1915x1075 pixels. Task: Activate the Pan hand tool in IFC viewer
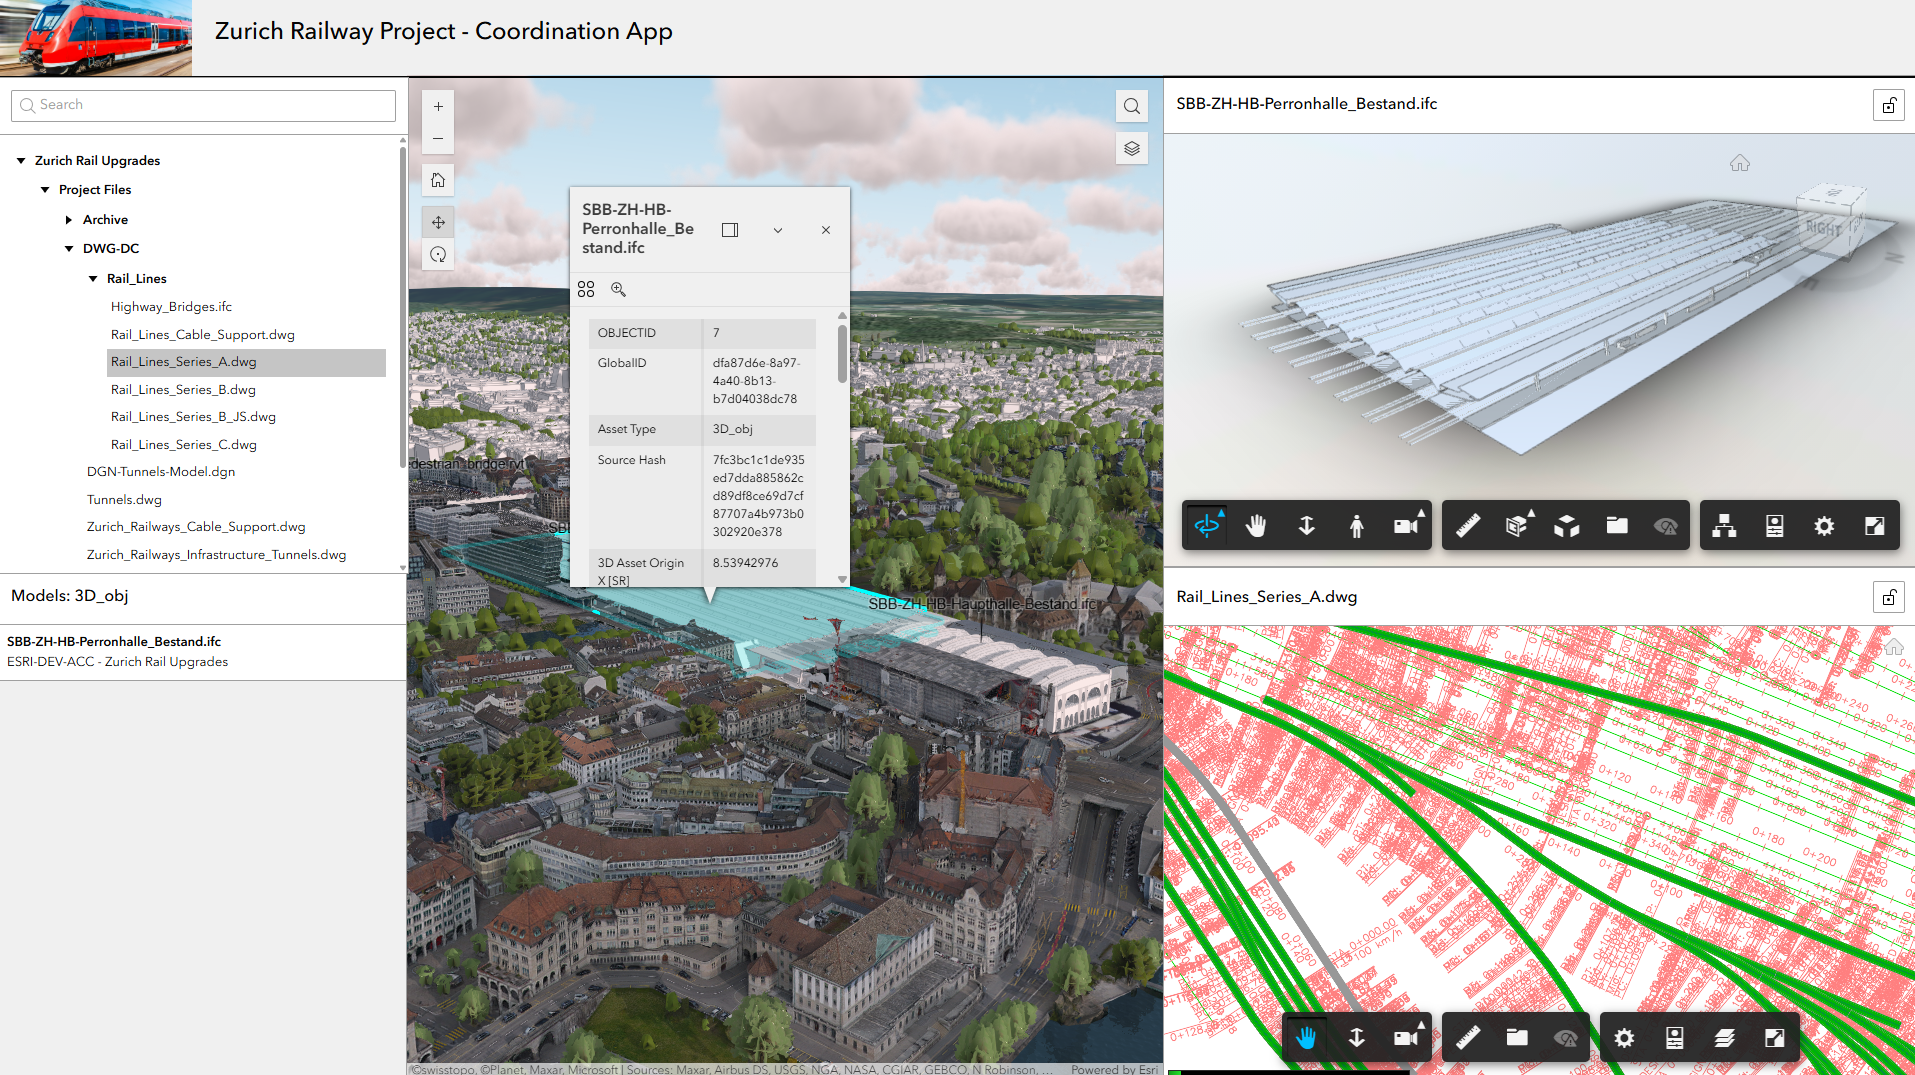coord(1256,525)
